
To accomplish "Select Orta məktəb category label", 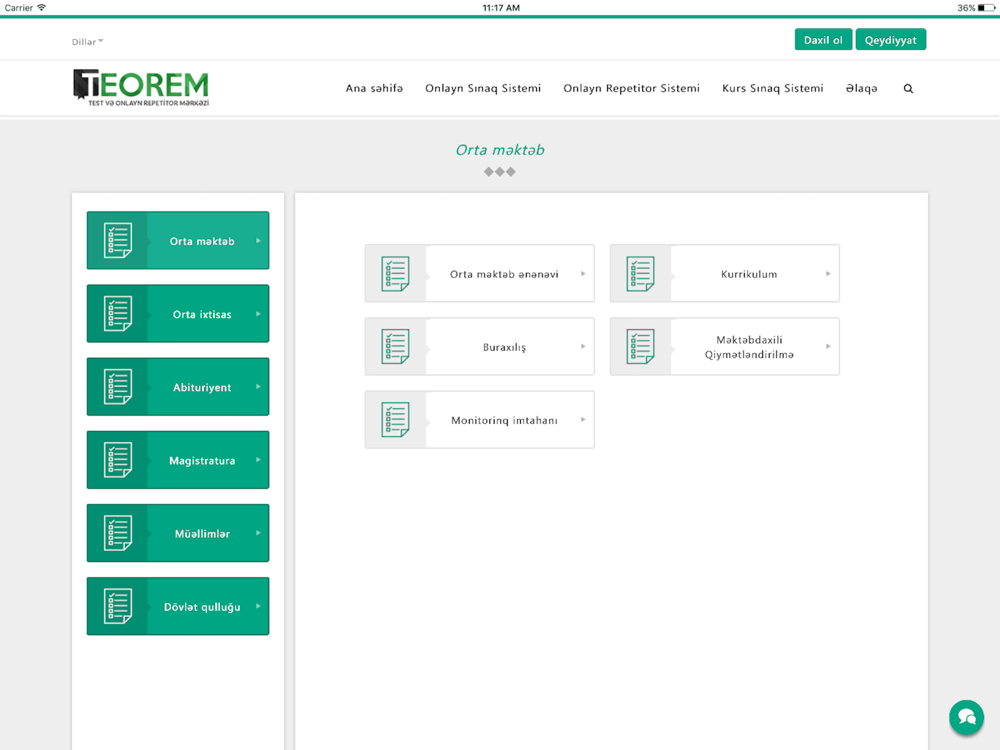I will point(202,241).
